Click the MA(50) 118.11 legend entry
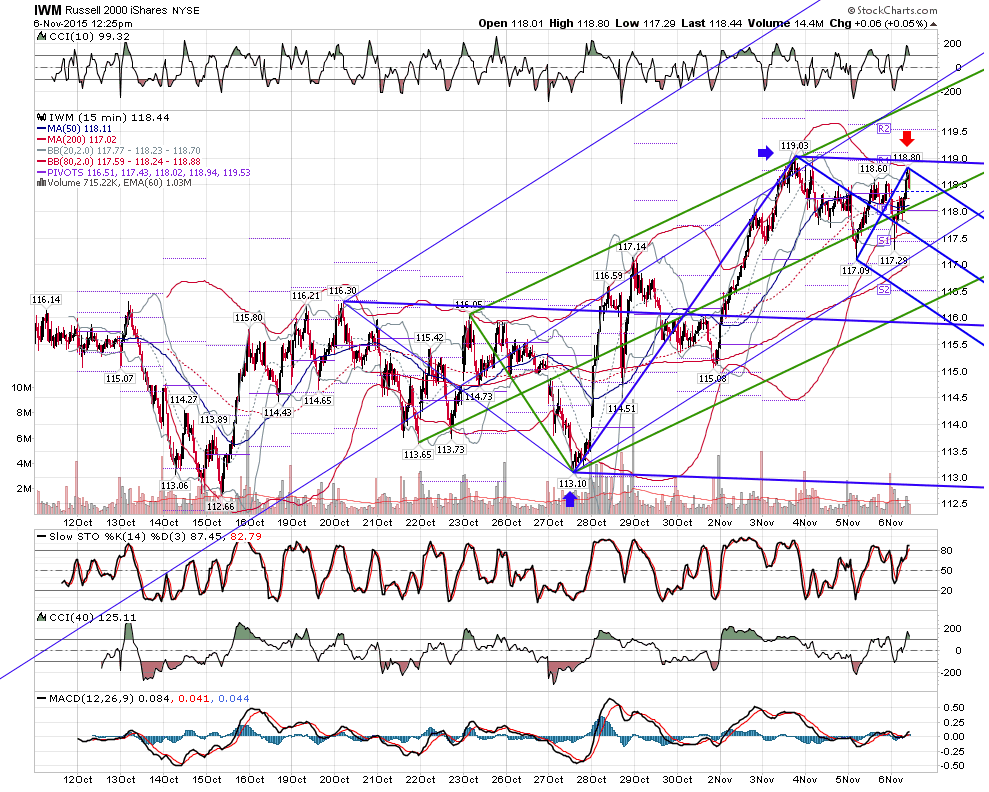Screen dimensions: 989x792 (74, 129)
